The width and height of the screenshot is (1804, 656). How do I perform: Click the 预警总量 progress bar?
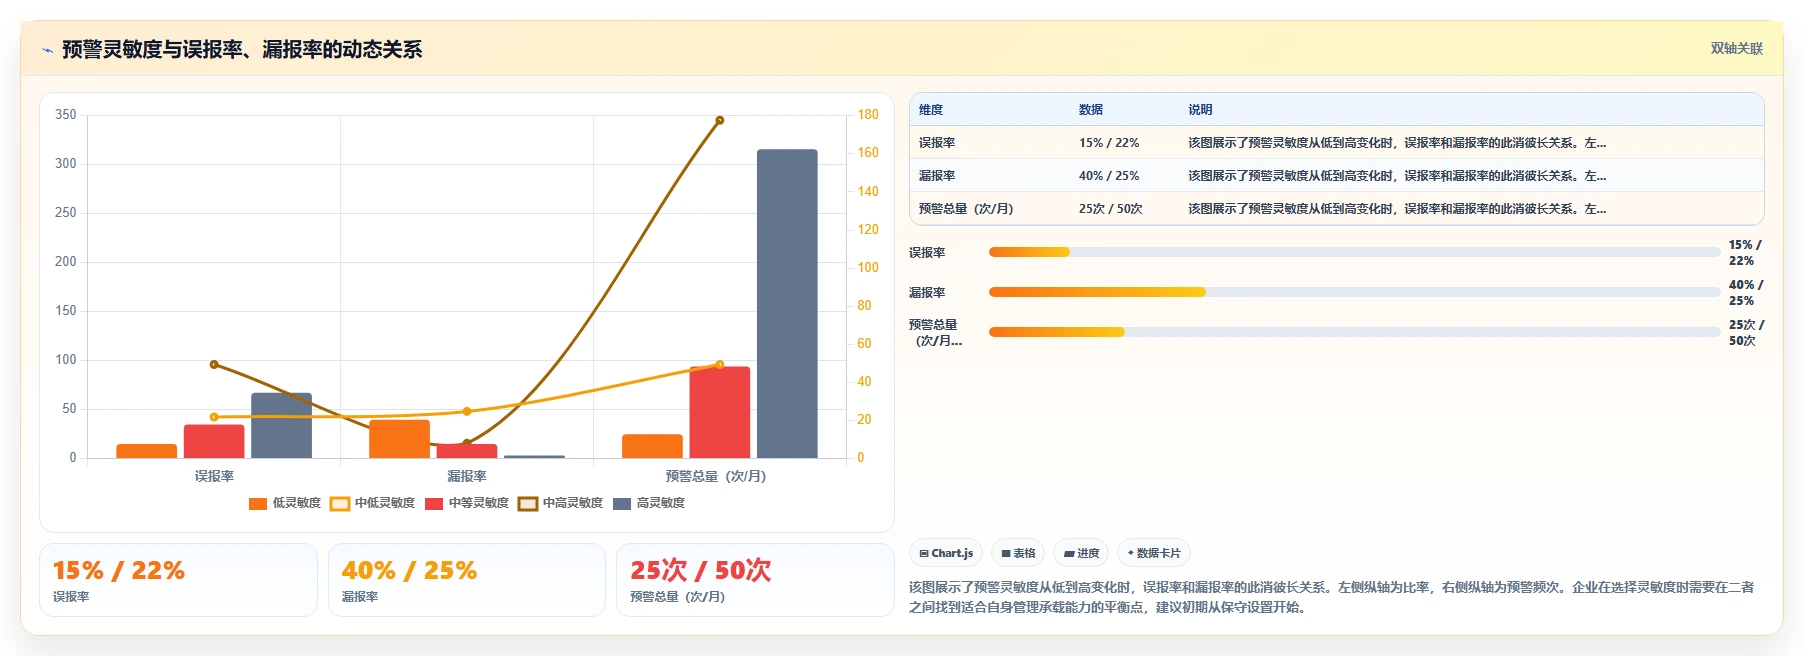pos(1354,332)
